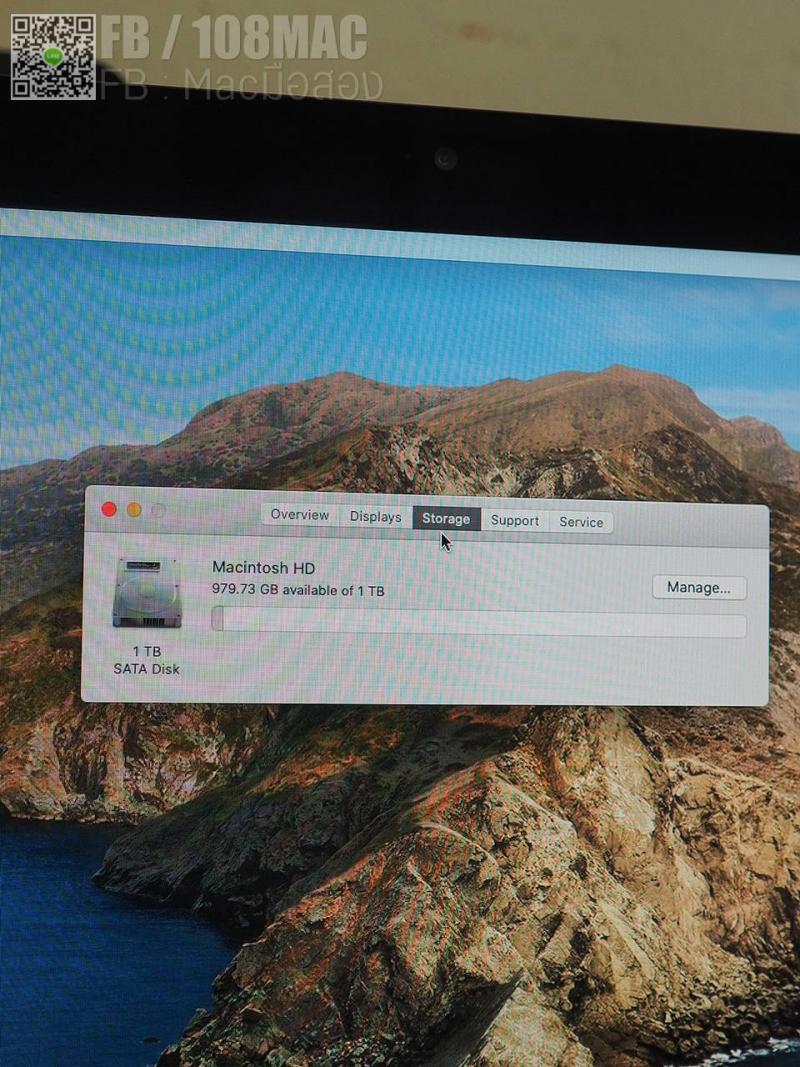The image size is (800, 1067).
Task: Click the Manage... button
Action: [x=699, y=588]
